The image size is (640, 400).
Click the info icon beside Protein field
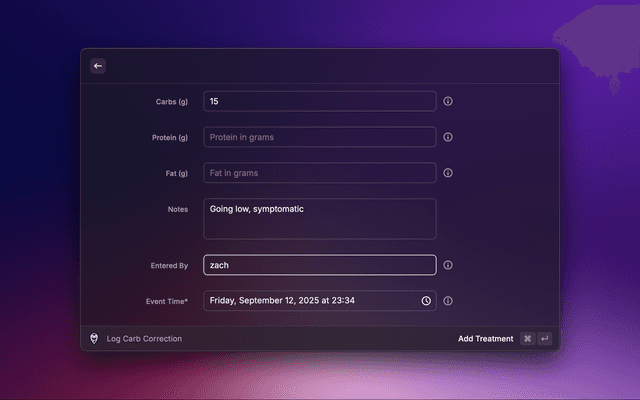pyautogui.click(x=448, y=137)
